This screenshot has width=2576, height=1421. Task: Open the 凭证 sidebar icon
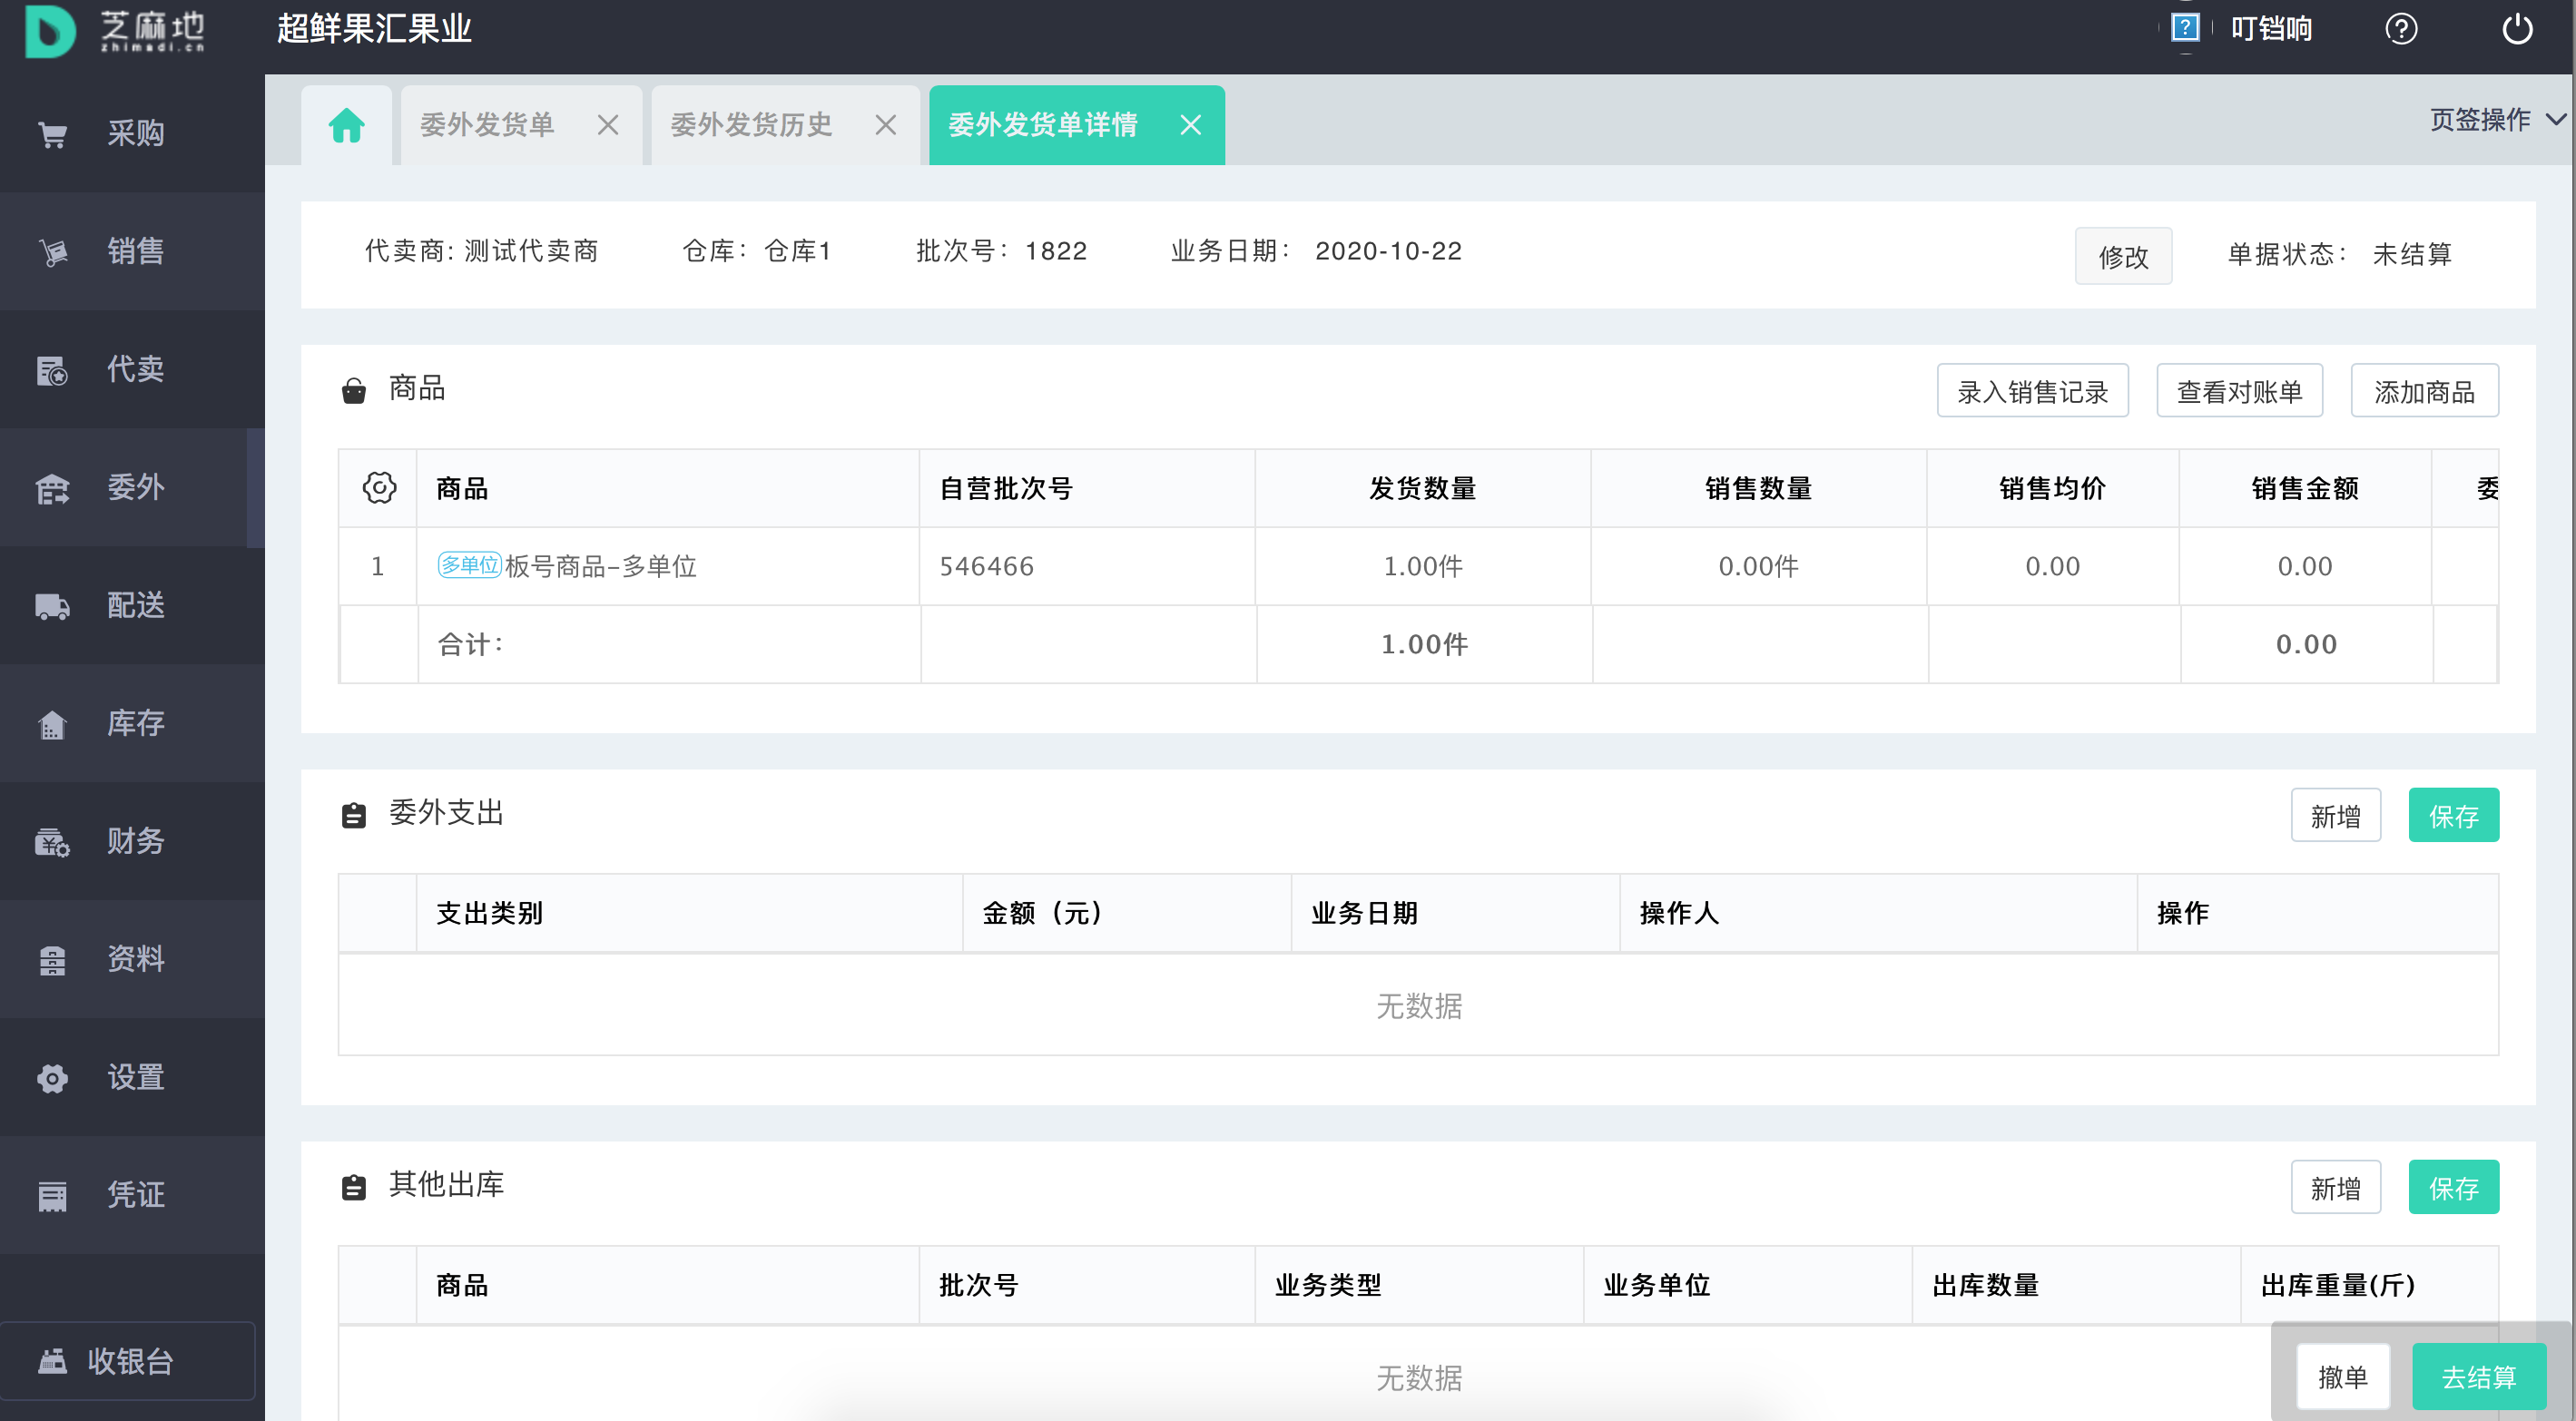point(52,1196)
